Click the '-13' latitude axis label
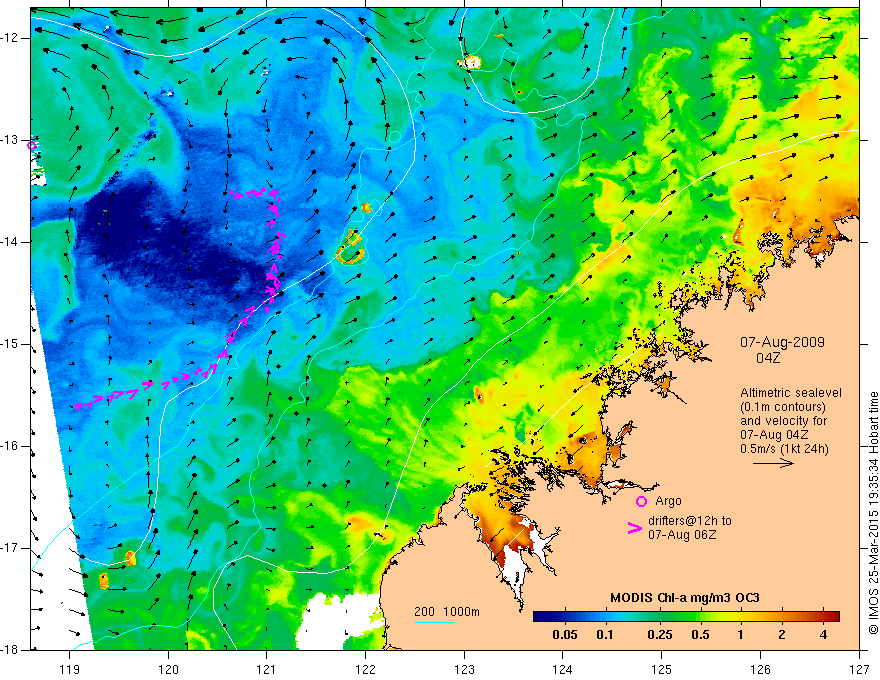The width and height of the screenshot is (880, 680). 10,140
